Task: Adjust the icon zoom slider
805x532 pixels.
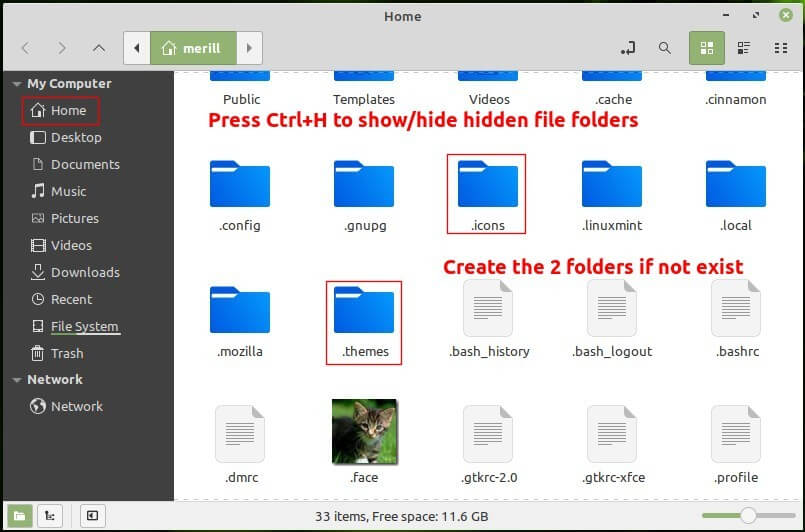Action: [747, 515]
